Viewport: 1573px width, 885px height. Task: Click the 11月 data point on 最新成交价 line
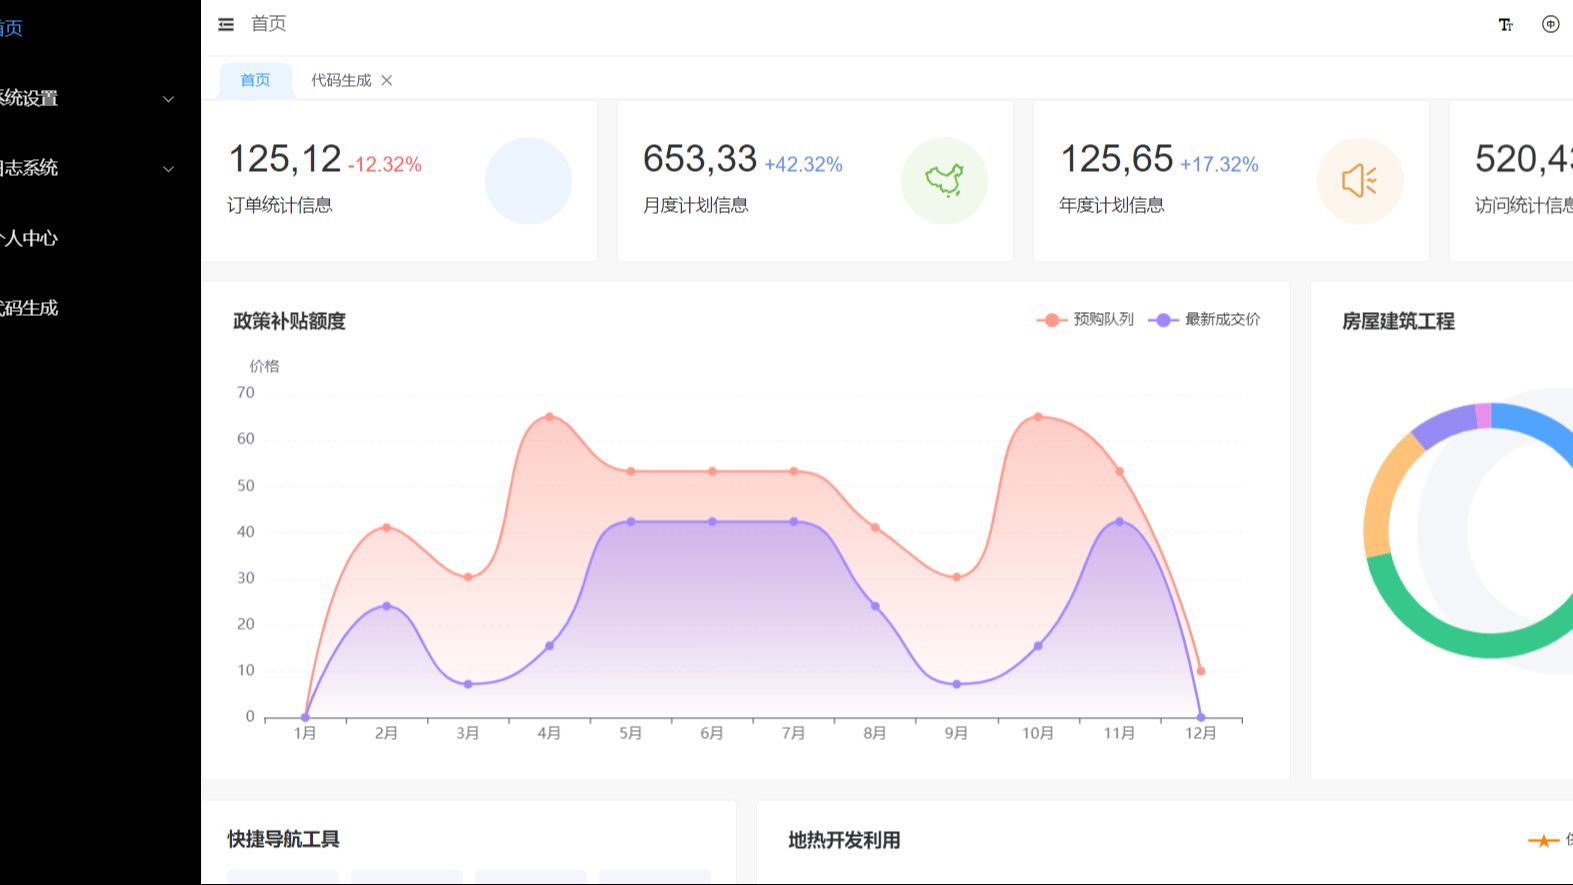1120,522
